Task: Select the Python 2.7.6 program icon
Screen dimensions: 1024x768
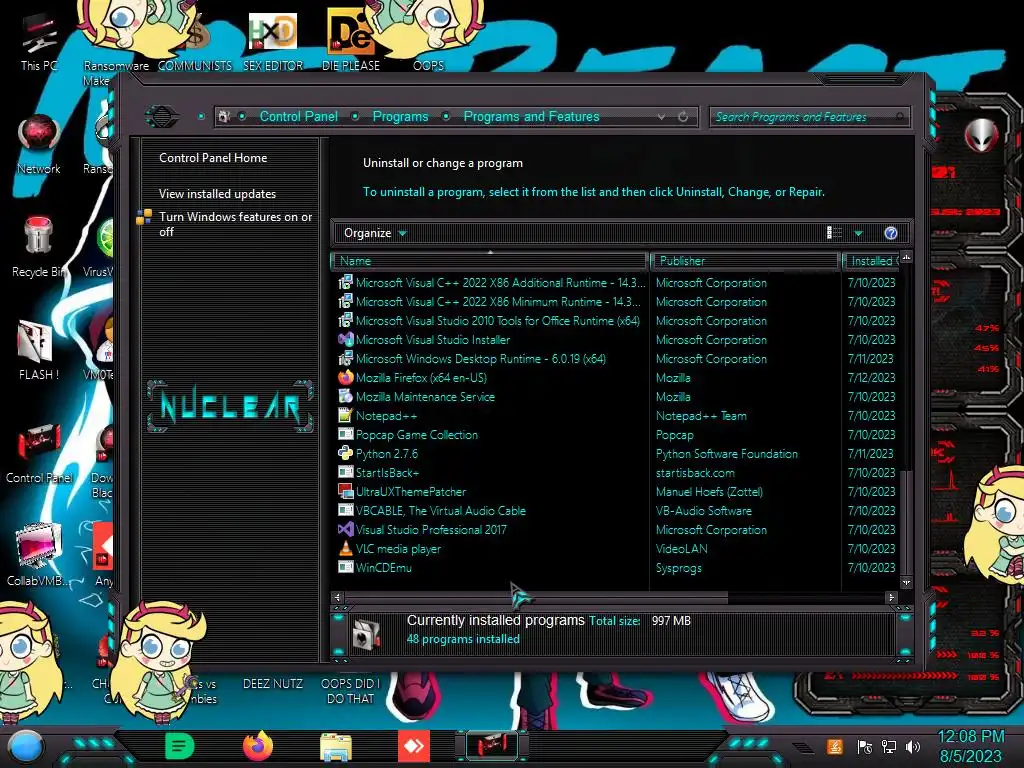Action: click(345, 453)
